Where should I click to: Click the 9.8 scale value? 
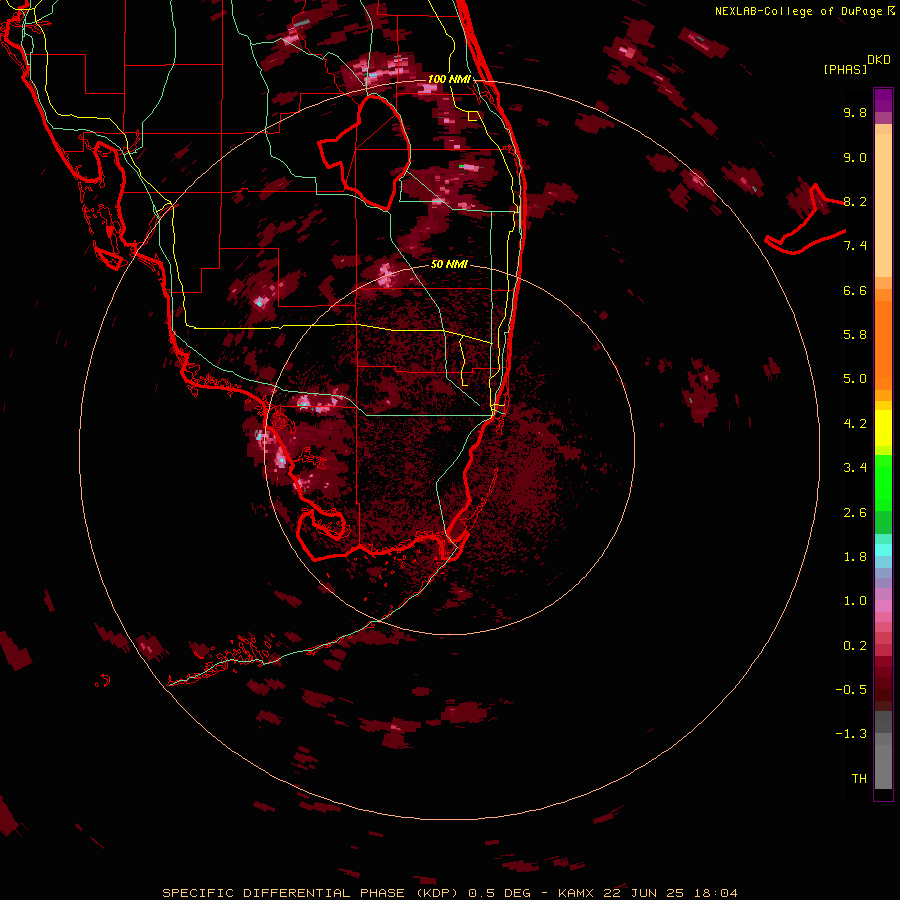click(x=855, y=112)
